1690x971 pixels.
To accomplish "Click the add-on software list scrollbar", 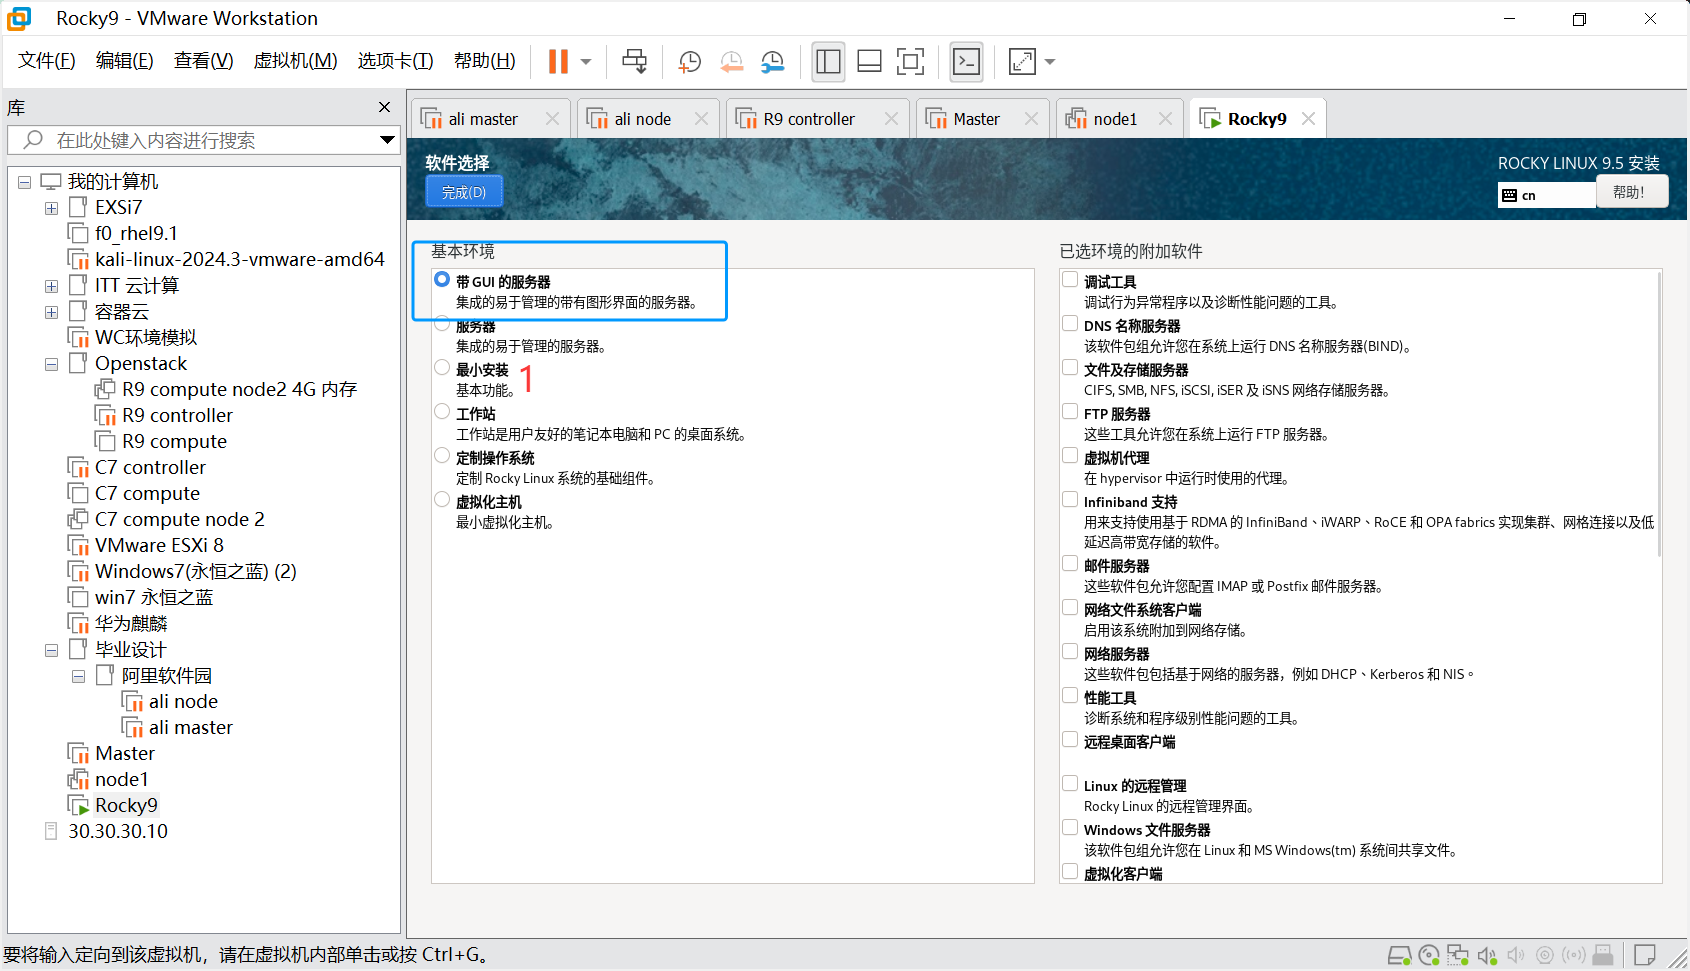I will [1658, 413].
